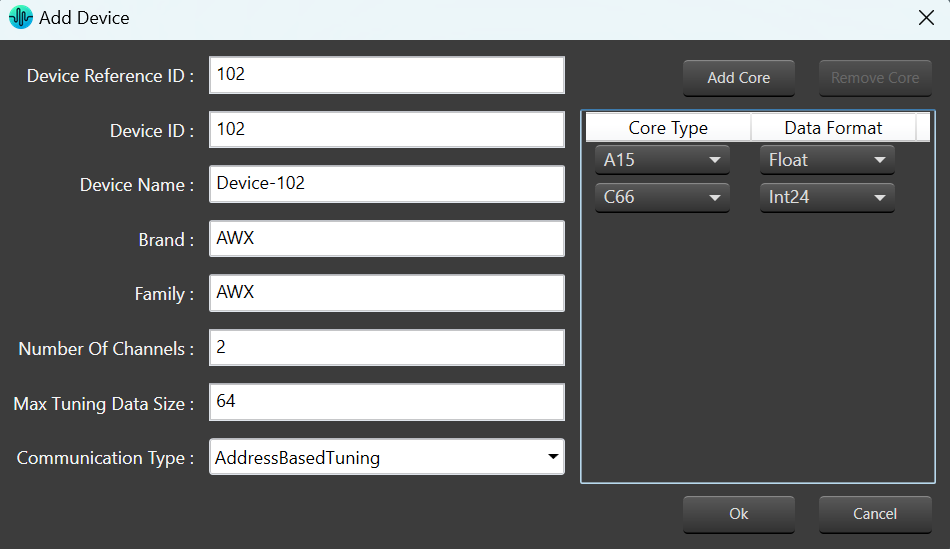This screenshot has height=549, width=950.
Task: Click into the Device ID field
Action: click(x=387, y=130)
